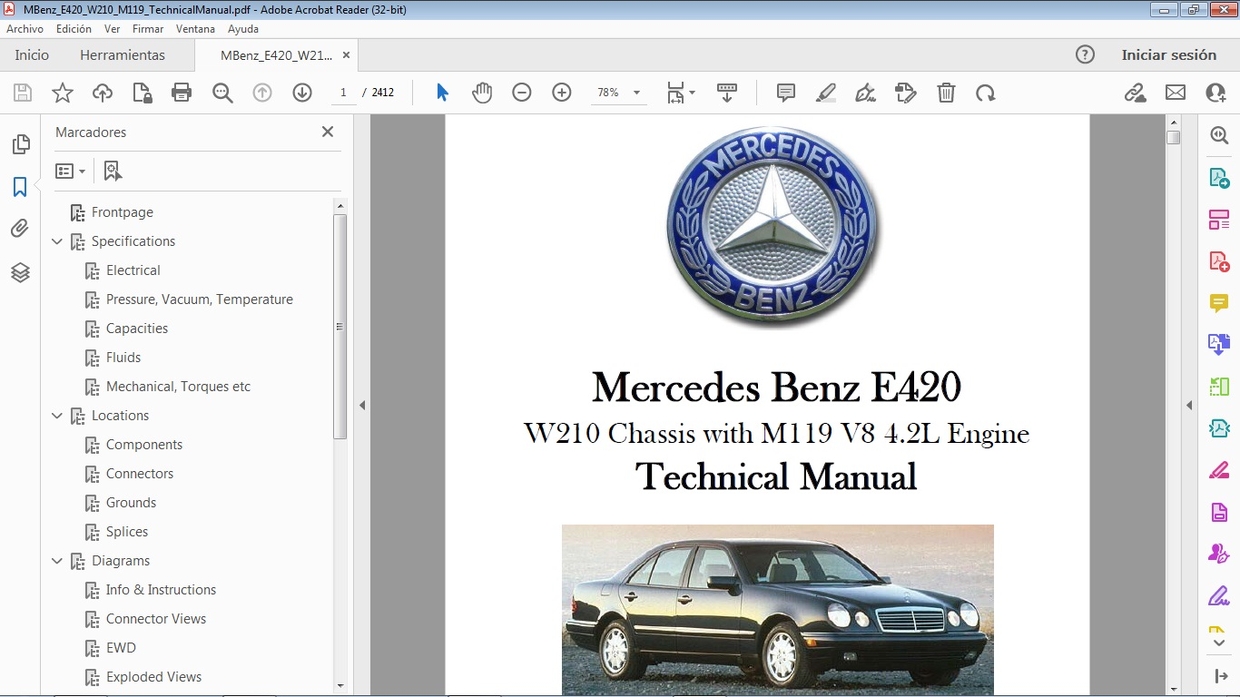Open the sticky note Comment tool
Viewport: 1240px width, 697px height.
point(785,92)
